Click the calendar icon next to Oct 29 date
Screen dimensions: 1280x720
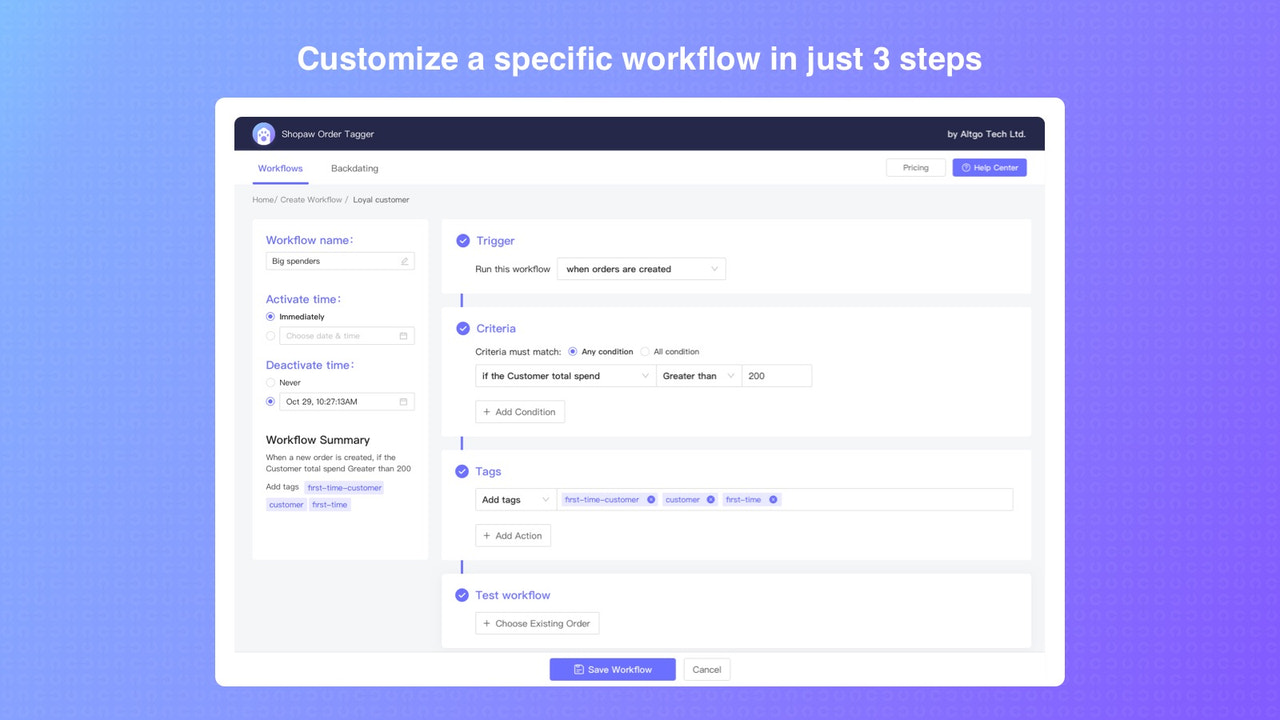[405, 401]
